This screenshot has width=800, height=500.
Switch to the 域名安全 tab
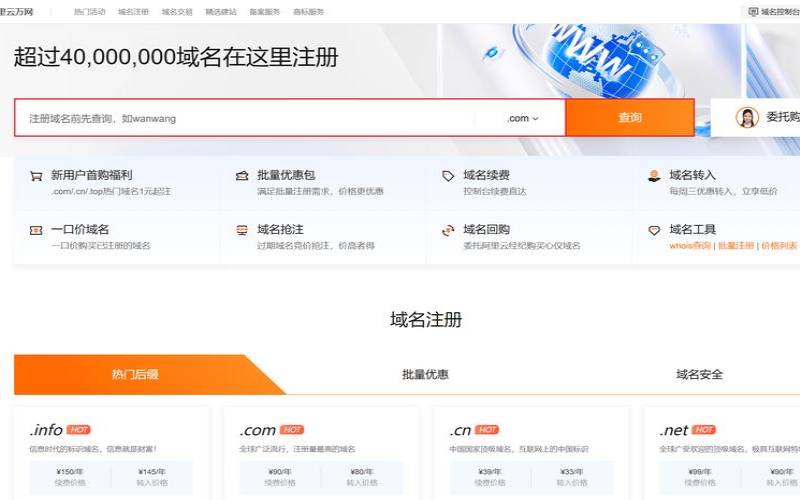click(x=699, y=374)
